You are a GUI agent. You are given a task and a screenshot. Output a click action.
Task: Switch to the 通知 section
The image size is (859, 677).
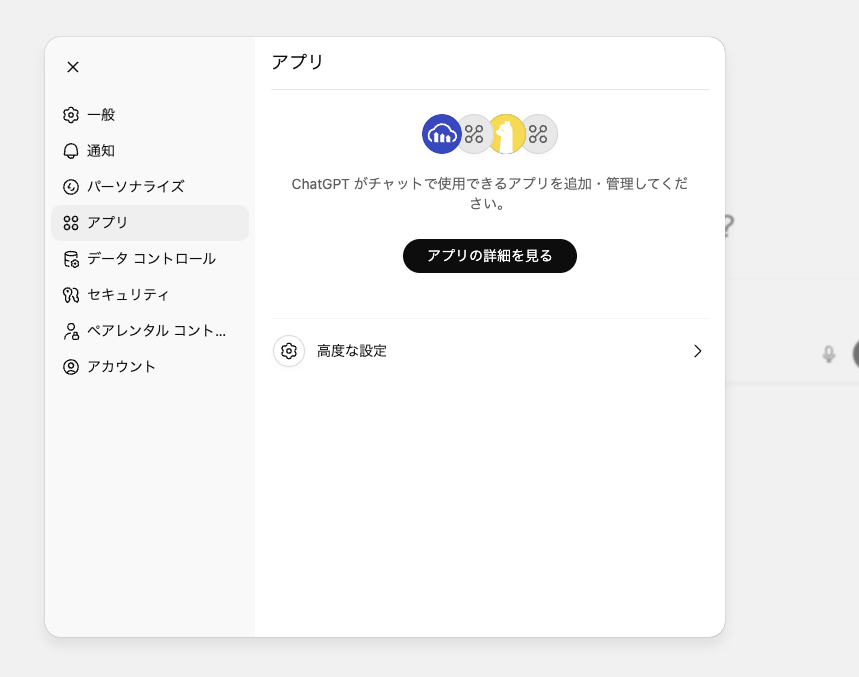coord(150,151)
